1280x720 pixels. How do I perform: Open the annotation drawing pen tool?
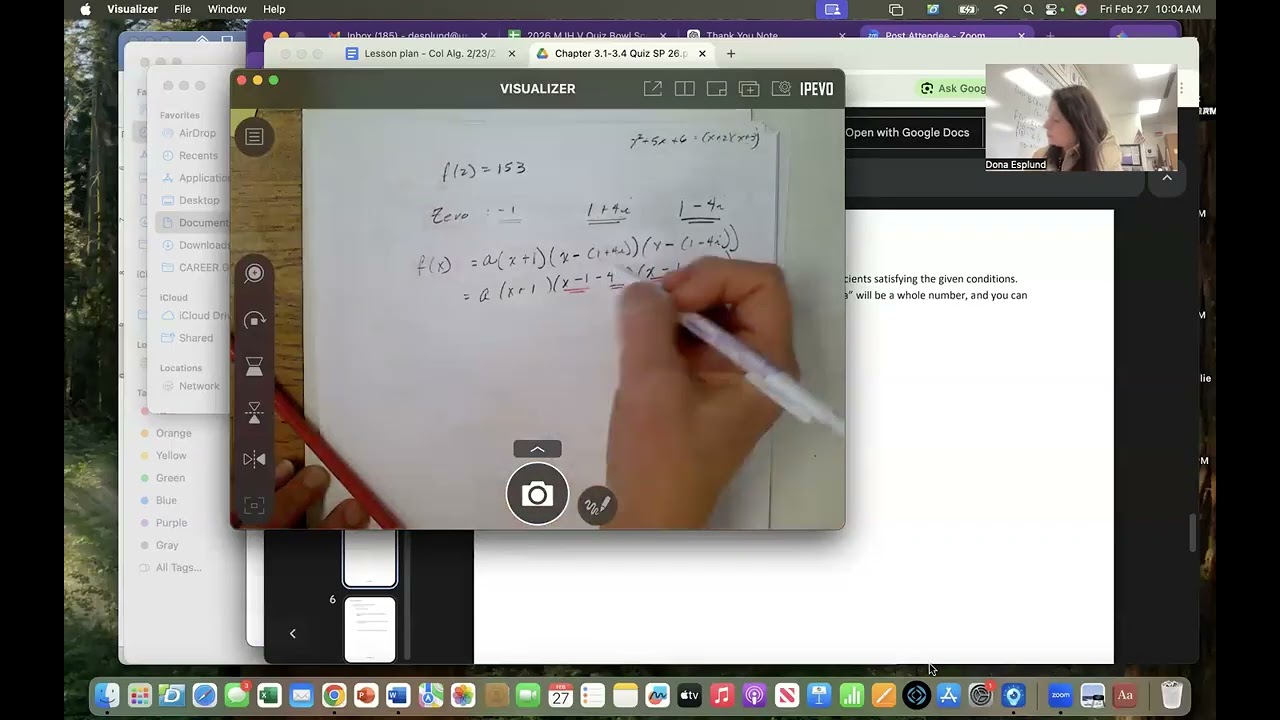point(597,505)
